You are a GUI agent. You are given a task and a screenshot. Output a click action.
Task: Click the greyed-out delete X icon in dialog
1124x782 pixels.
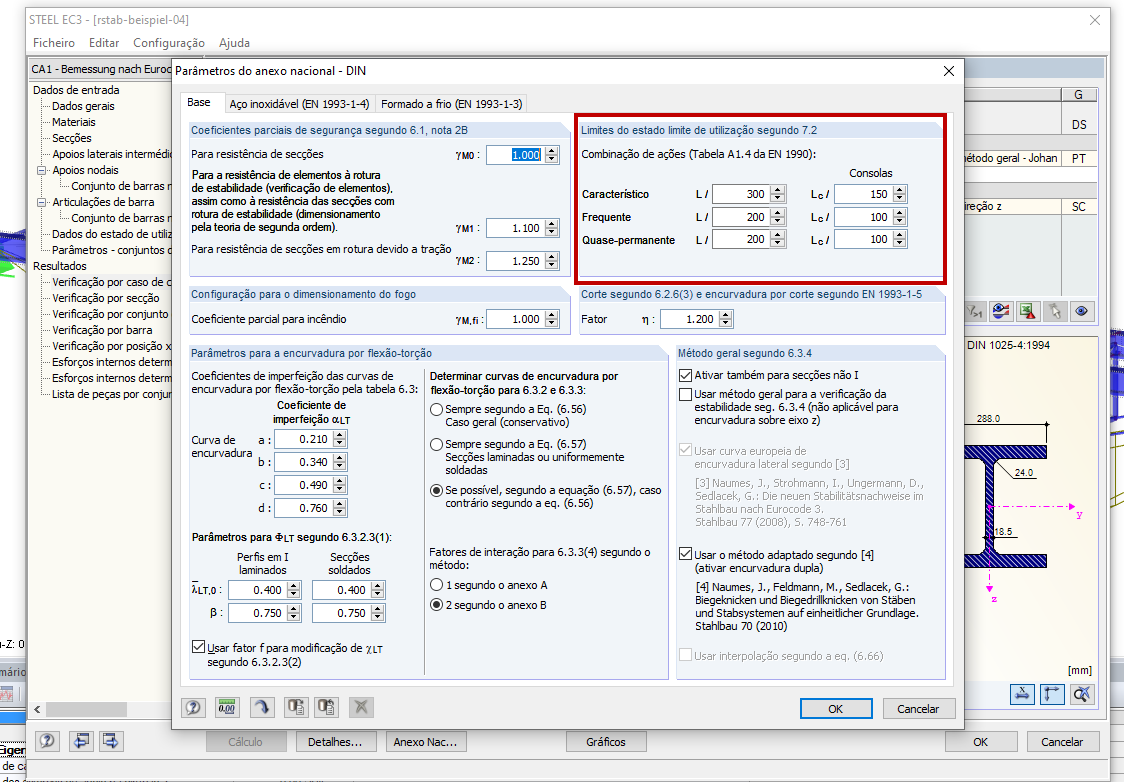click(361, 707)
